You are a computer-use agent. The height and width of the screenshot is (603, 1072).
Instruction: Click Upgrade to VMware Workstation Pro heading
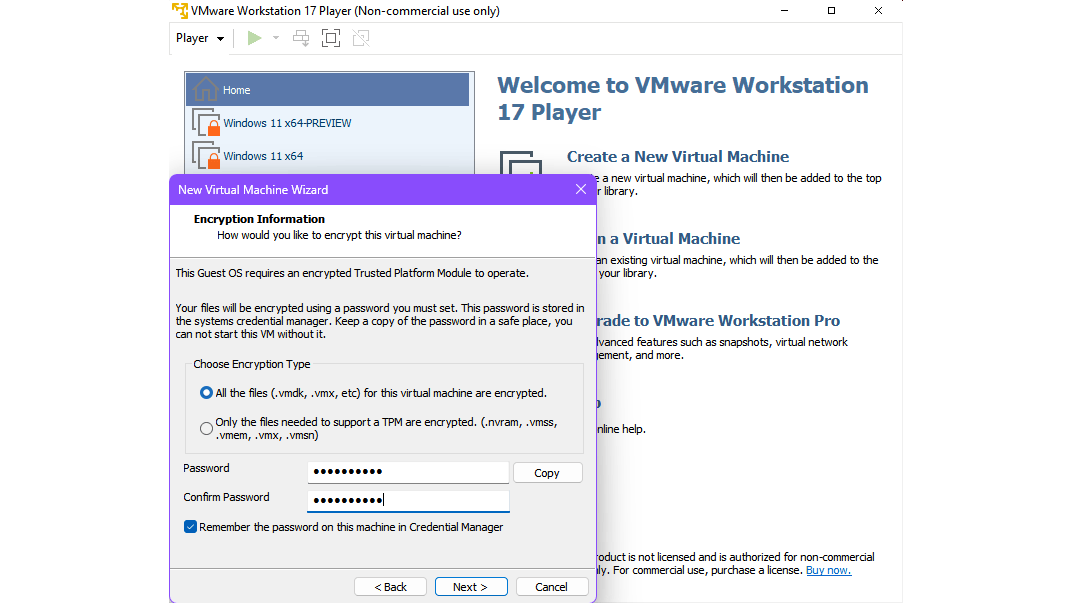[718, 321]
